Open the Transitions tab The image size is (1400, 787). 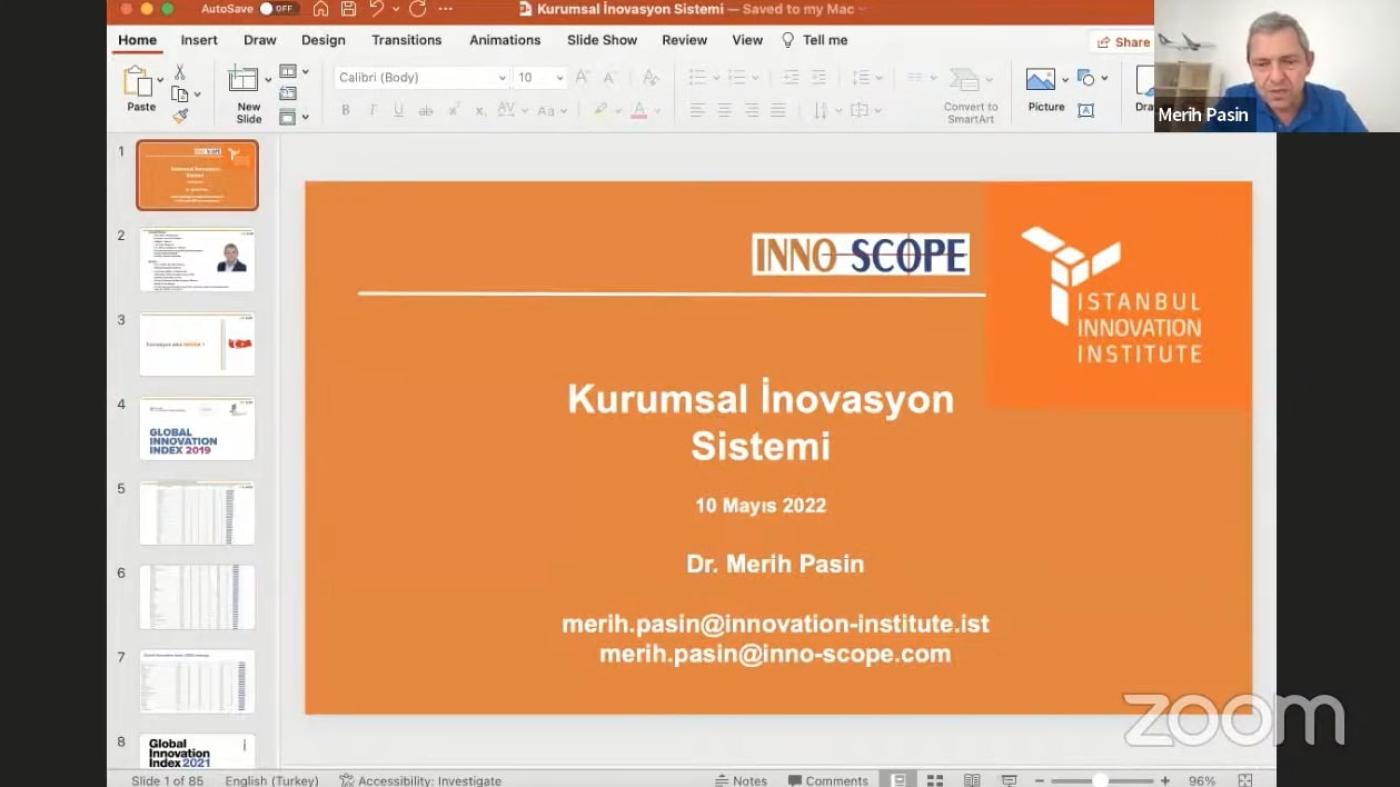[406, 40]
